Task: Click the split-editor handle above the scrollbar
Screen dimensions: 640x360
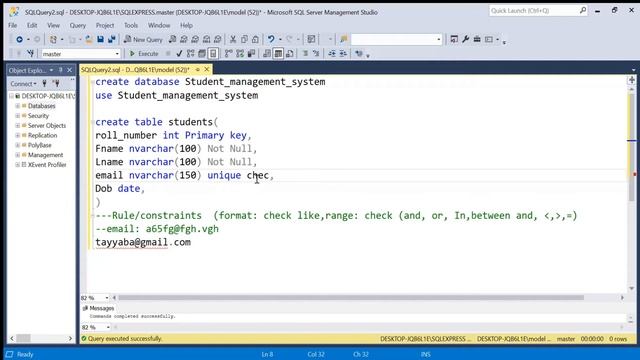Action: point(632,80)
